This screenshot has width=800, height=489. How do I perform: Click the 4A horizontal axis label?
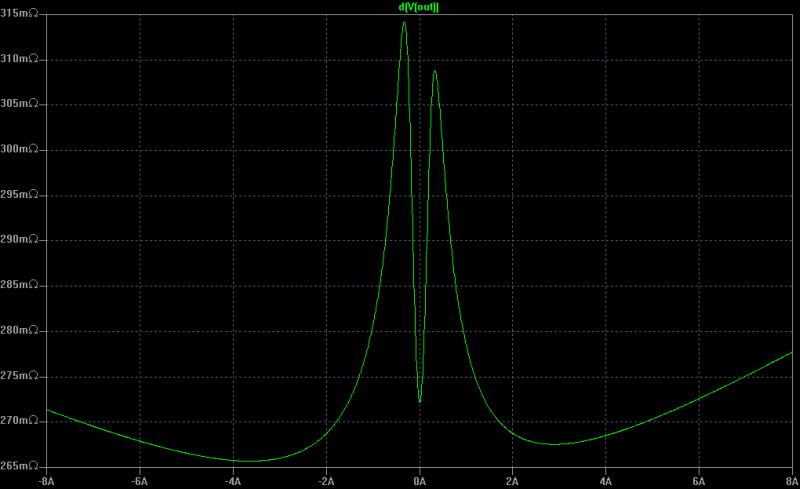(x=606, y=482)
